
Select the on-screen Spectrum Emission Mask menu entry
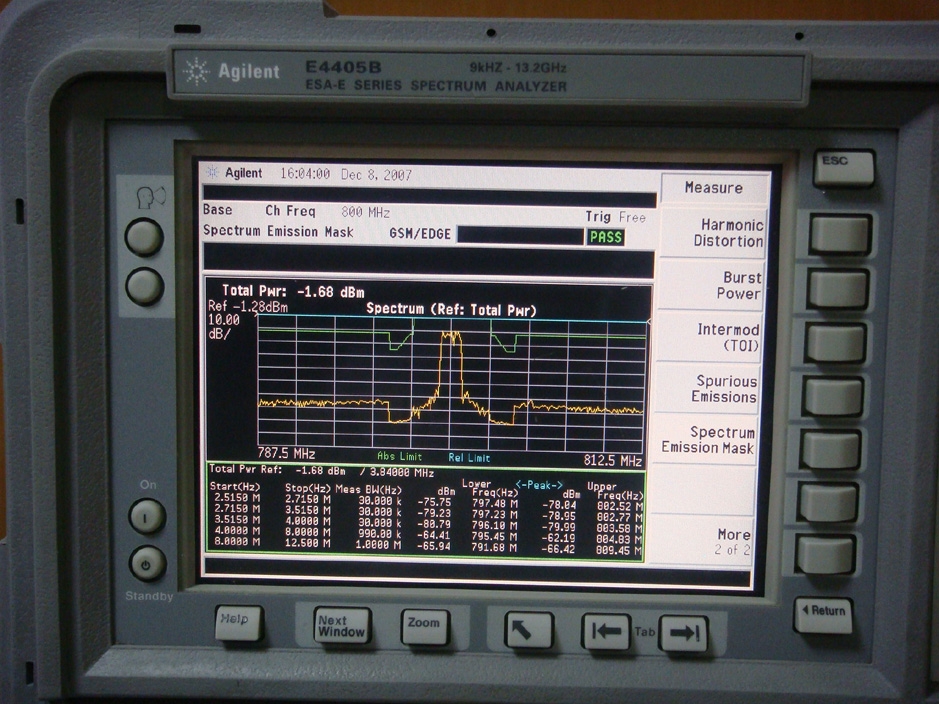[x=705, y=440]
